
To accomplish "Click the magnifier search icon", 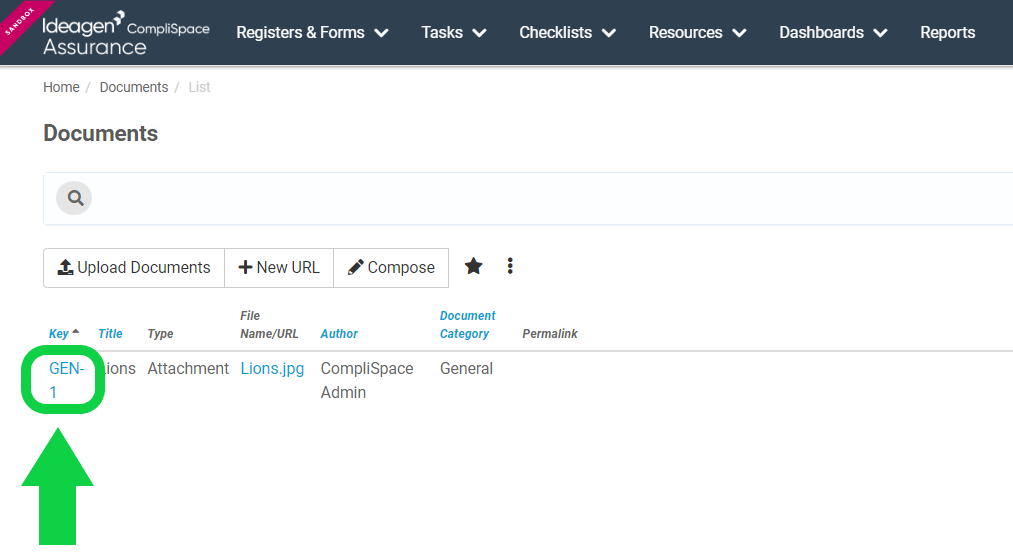I will 74,198.
